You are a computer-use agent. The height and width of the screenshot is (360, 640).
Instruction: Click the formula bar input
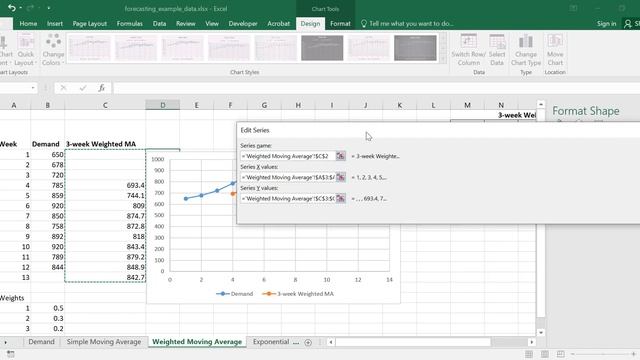376,88
